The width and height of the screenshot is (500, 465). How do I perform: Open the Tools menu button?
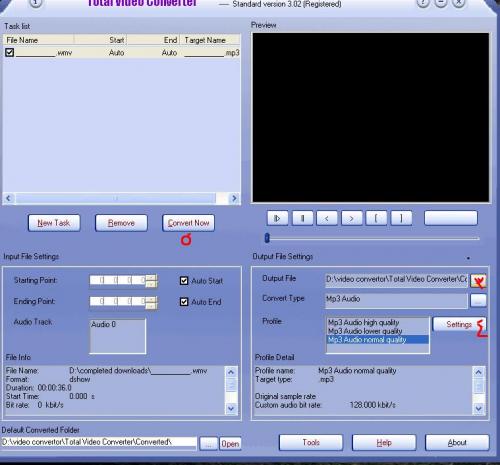point(311,442)
